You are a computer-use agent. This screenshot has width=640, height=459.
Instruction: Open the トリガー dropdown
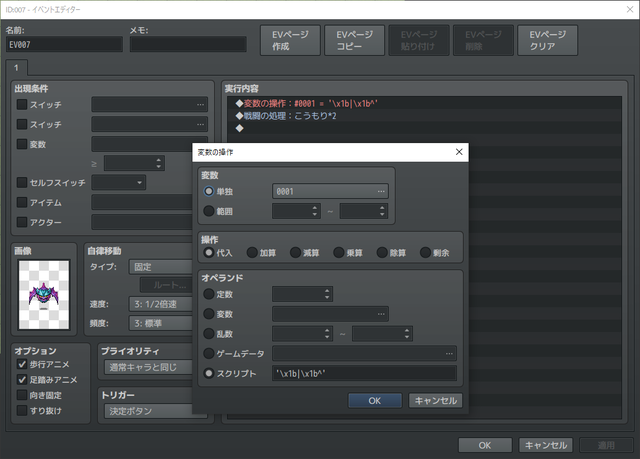[x=148, y=411]
